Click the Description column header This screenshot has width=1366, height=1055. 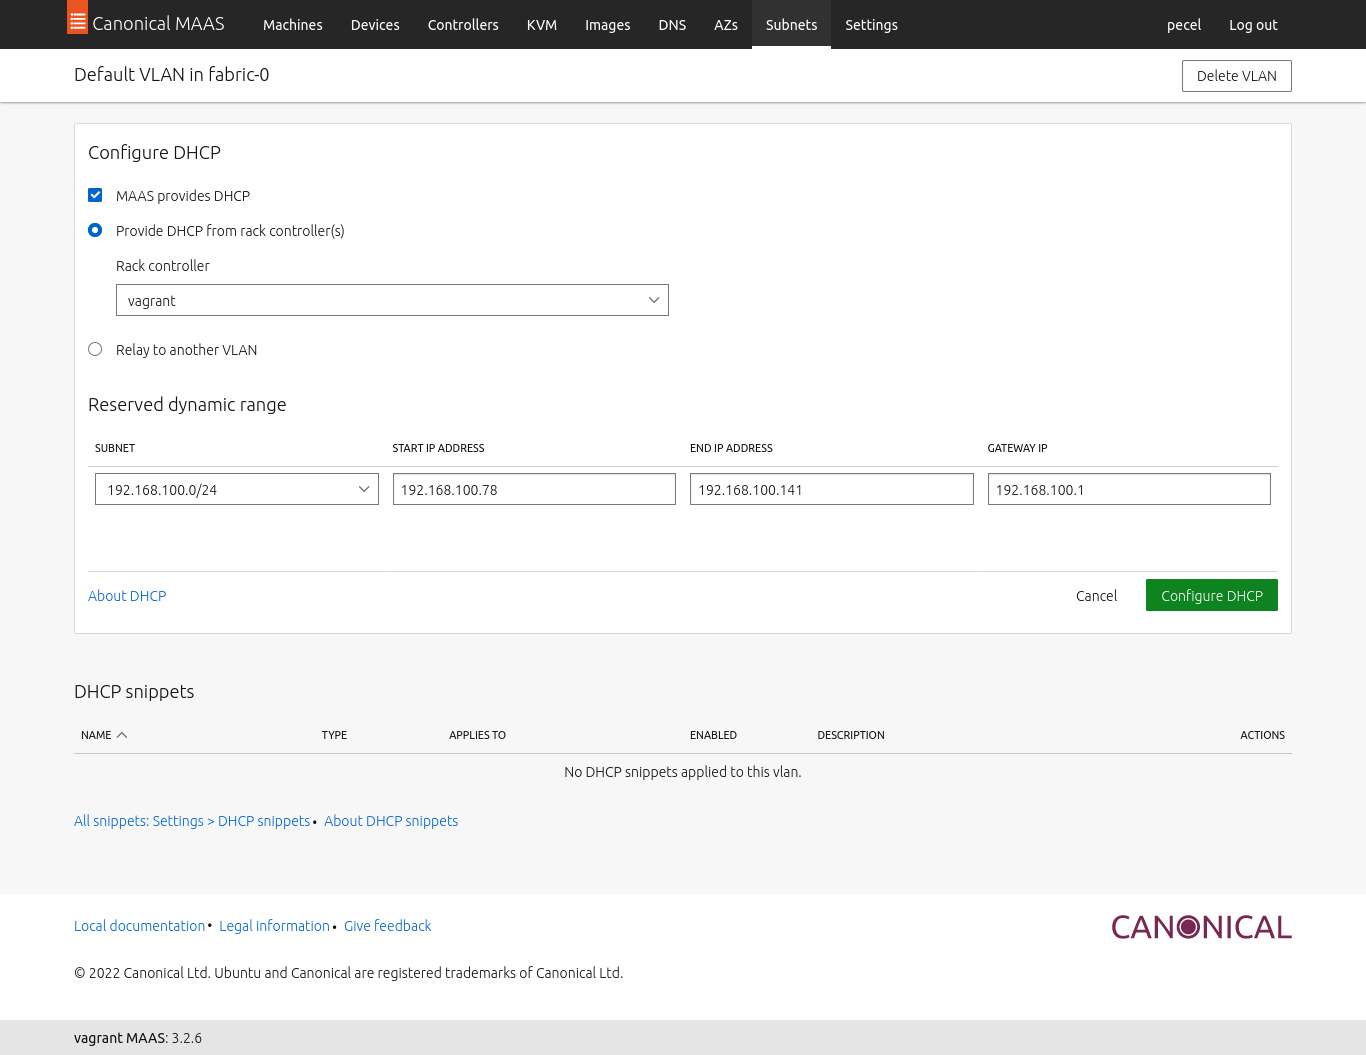pyautogui.click(x=851, y=735)
